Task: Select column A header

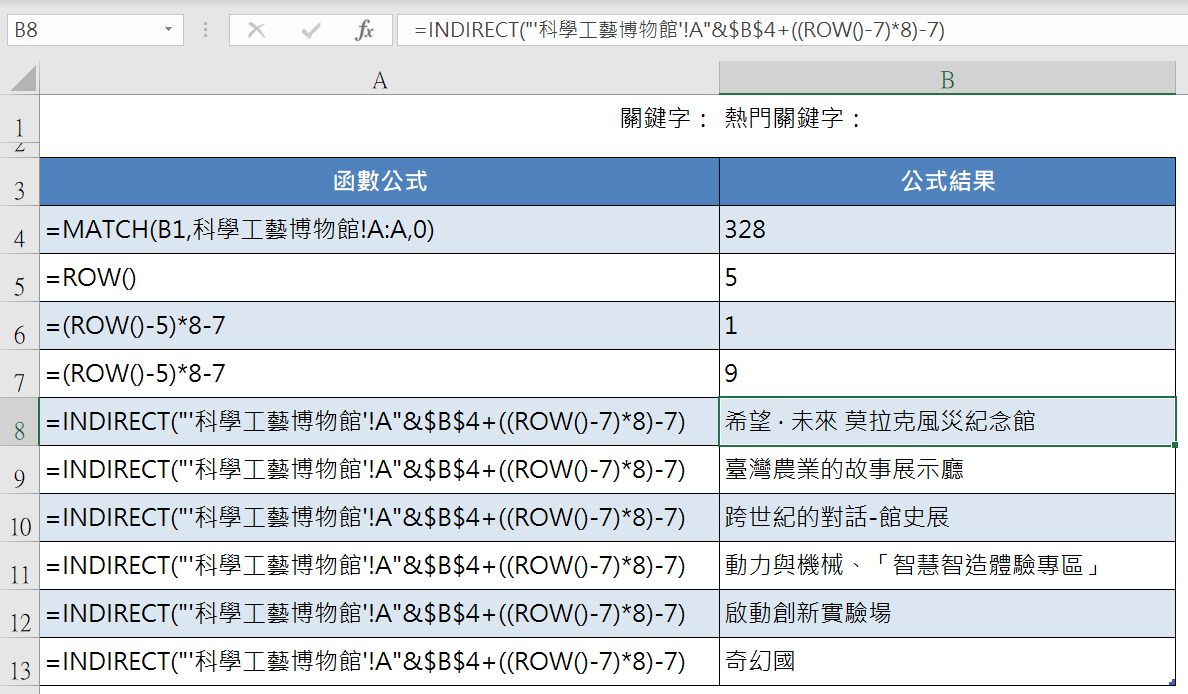Action: pyautogui.click(x=380, y=80)
